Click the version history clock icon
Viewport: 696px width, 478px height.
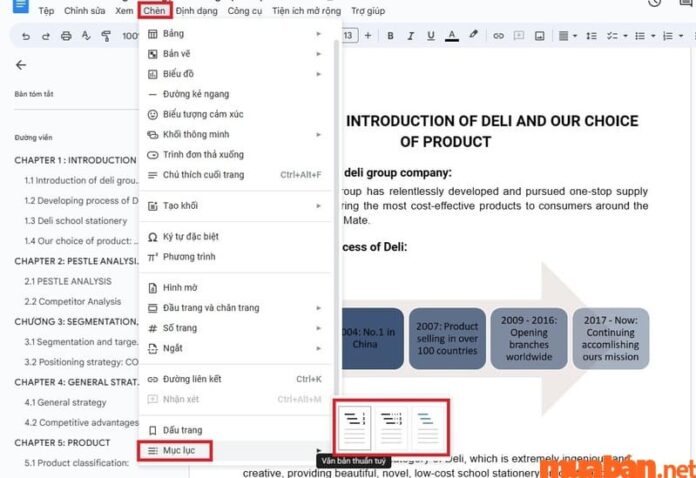[654, 4]
